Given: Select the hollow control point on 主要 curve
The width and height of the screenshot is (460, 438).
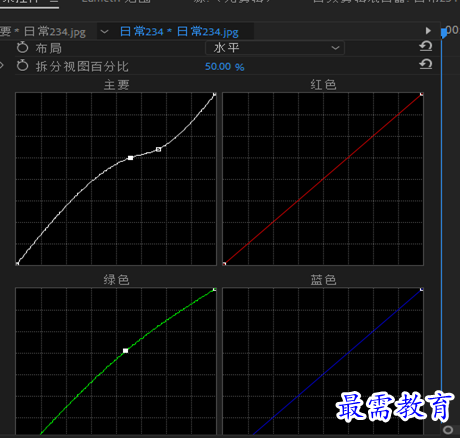Looking at the screenshot, I should [x=158, y=149].
